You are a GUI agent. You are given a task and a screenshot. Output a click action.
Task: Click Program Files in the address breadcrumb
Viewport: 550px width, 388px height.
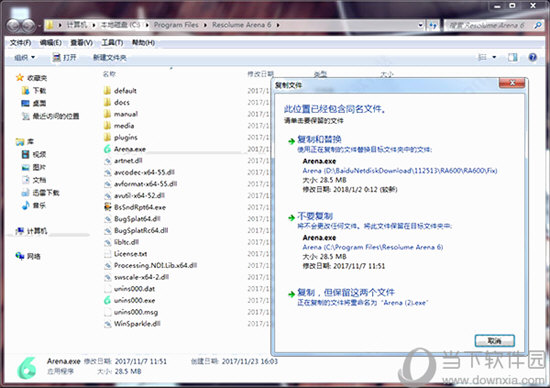point(176,25)
